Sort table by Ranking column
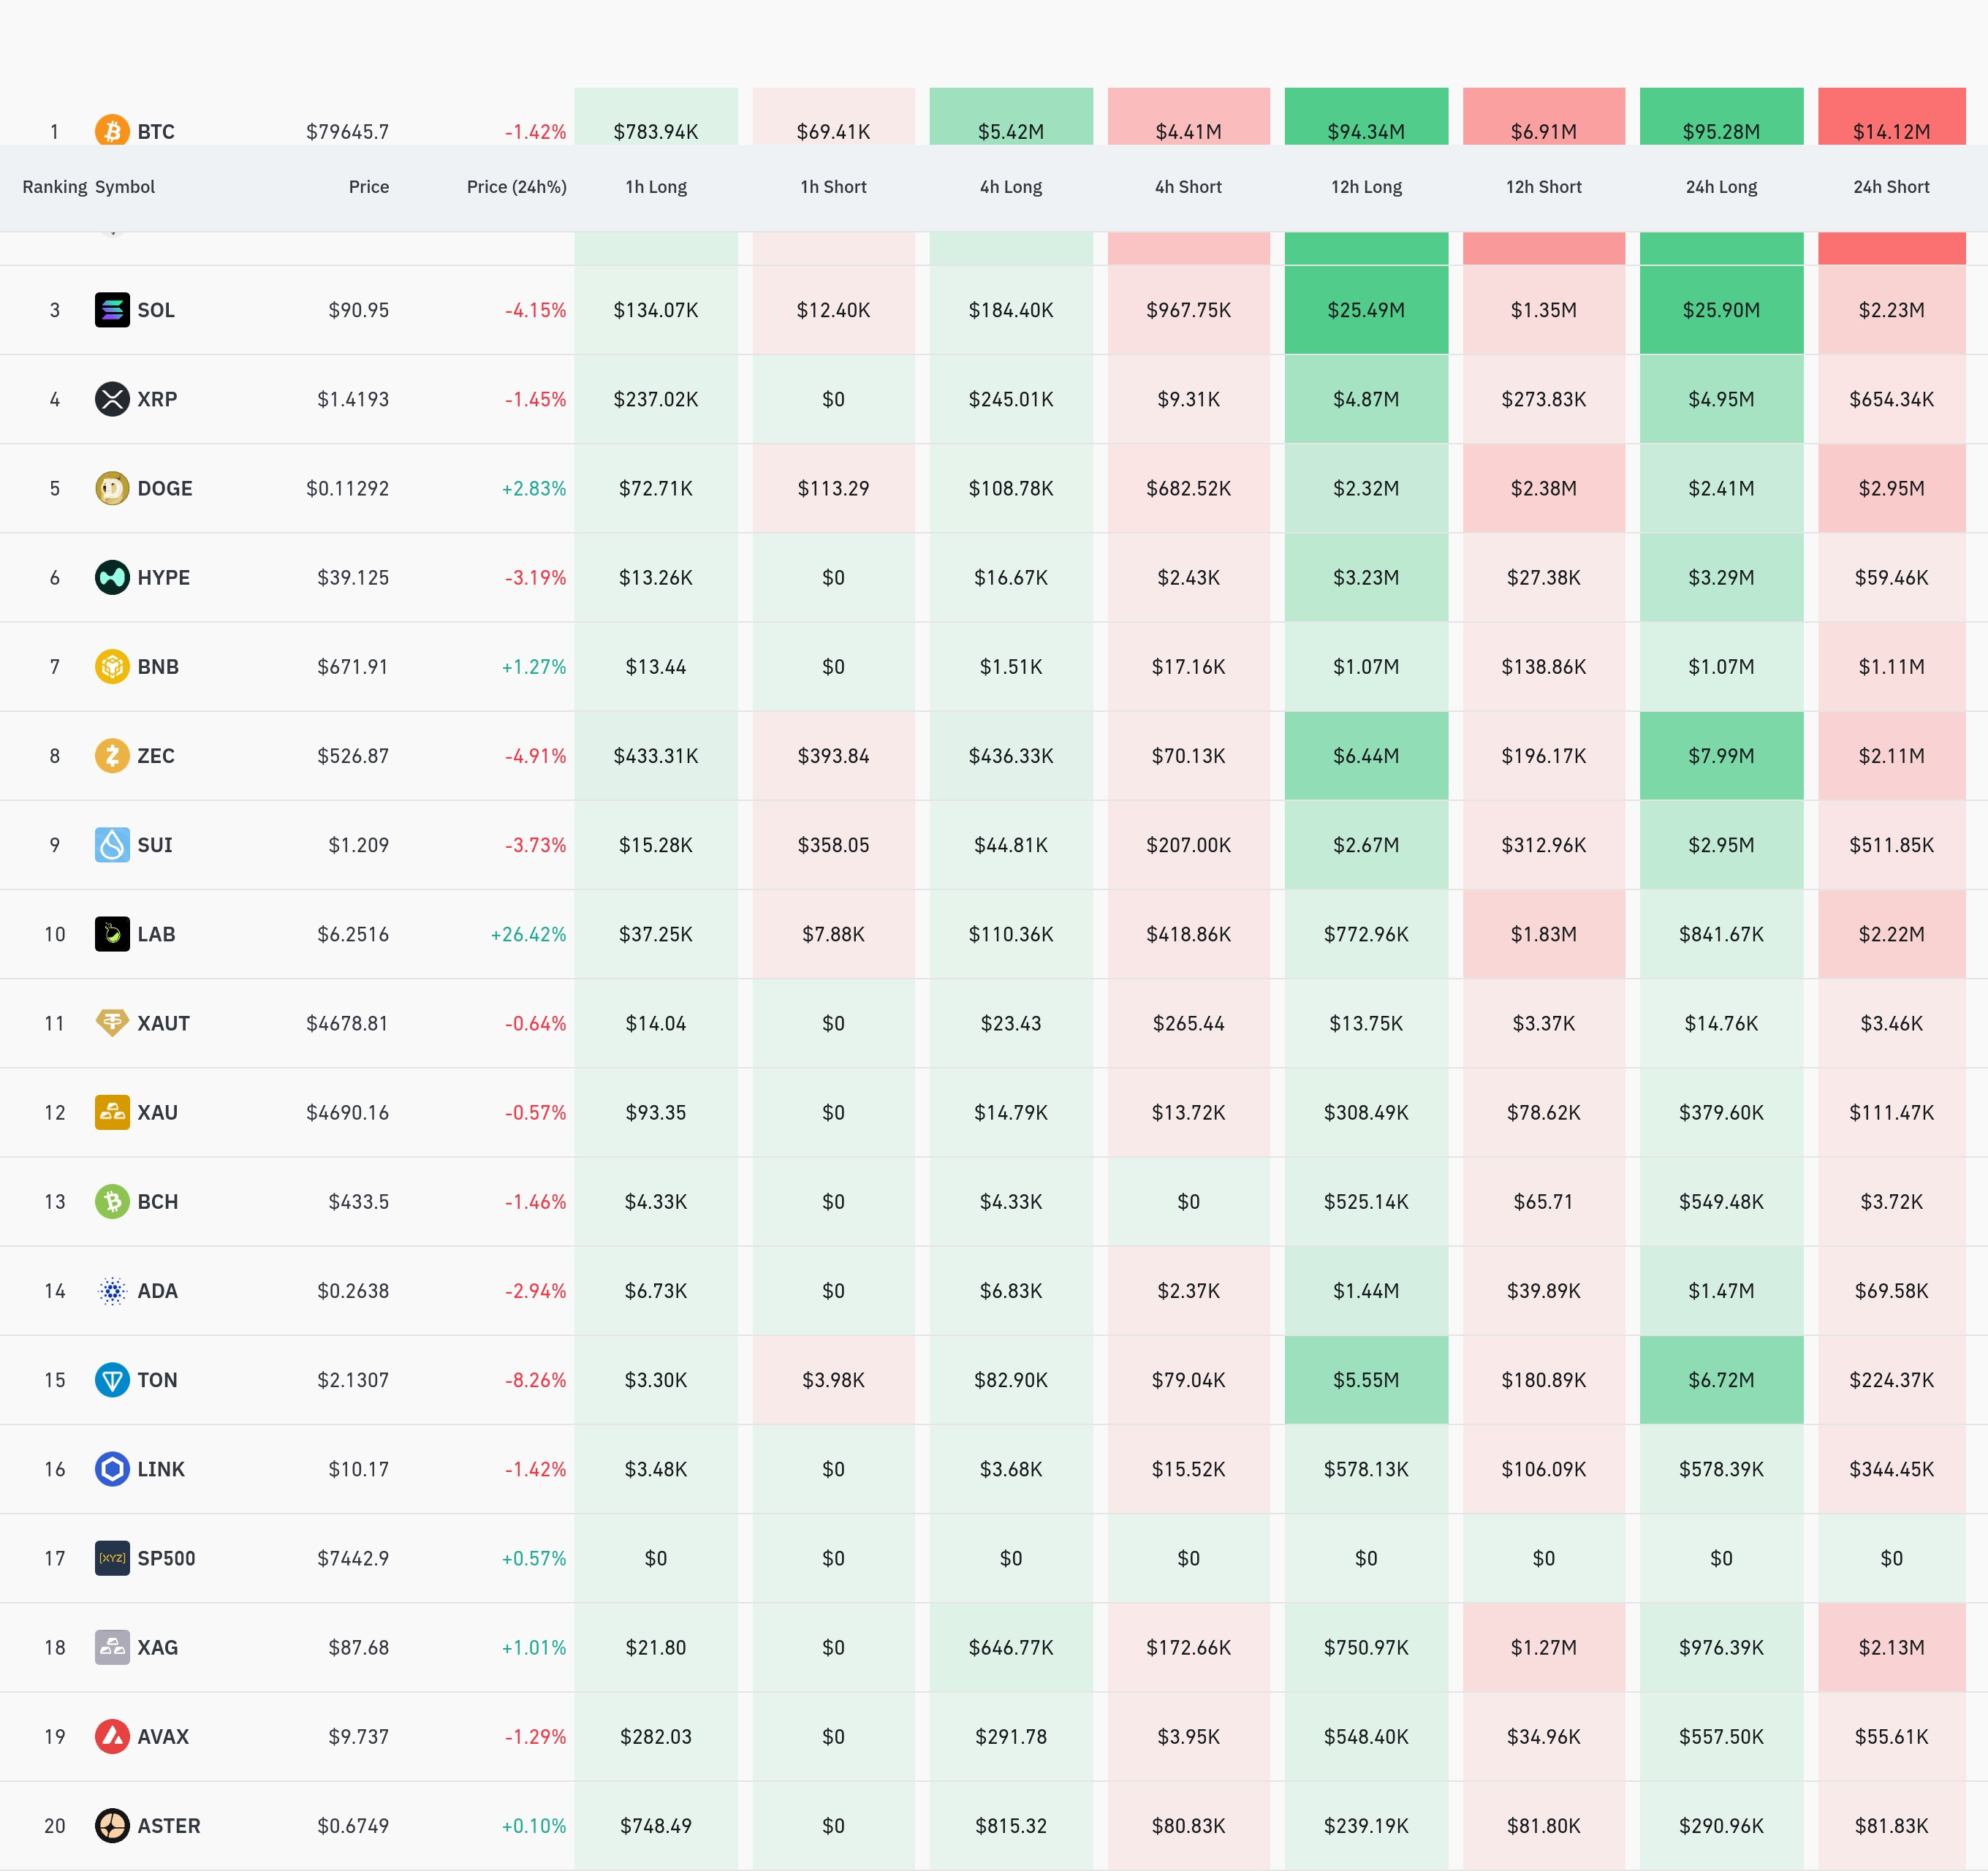 pos(55,187)
